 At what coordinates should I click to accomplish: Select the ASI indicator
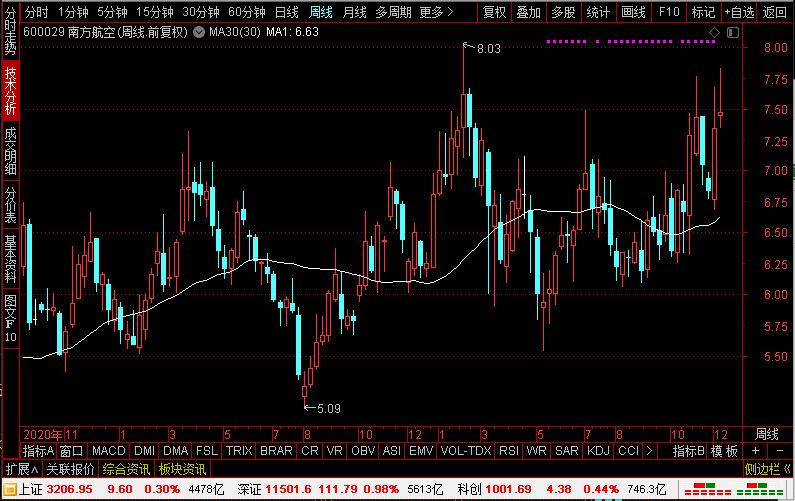point(392,451)
